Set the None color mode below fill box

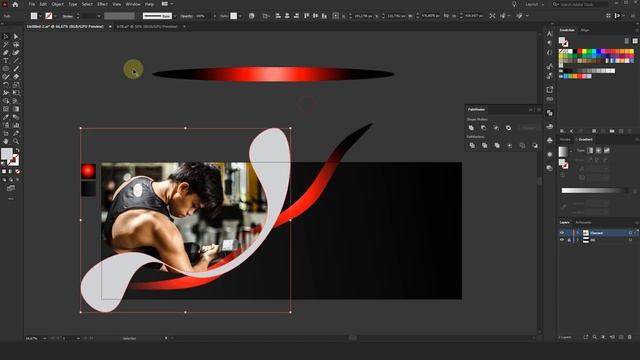(18, 171)
